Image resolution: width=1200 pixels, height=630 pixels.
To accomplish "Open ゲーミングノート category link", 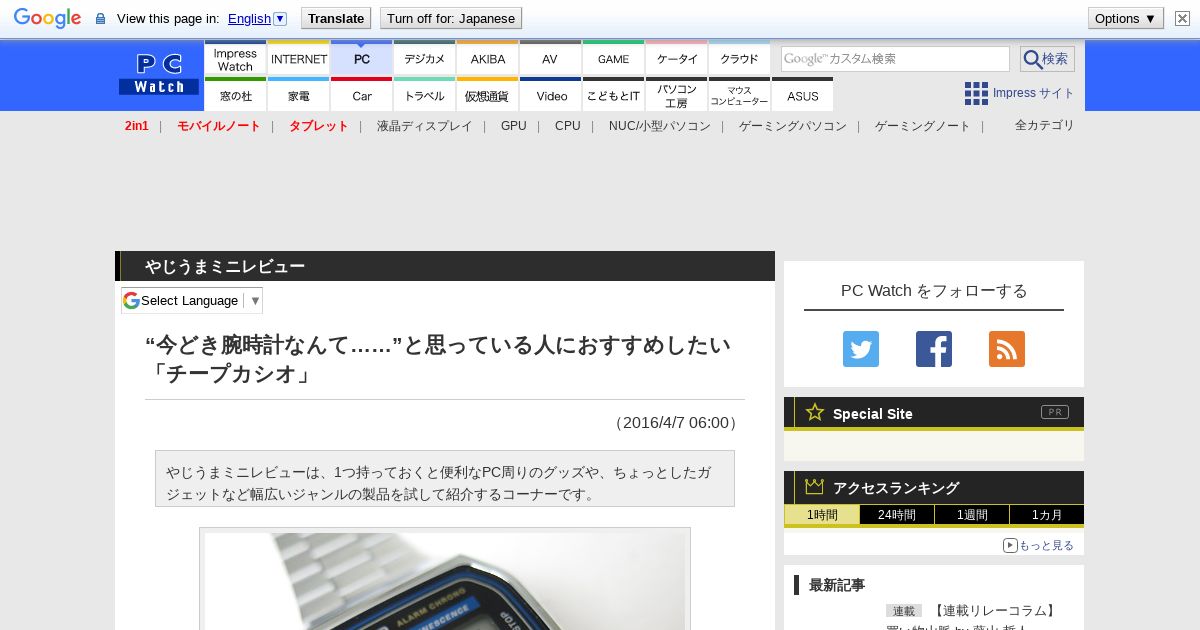I will point(923,126).
